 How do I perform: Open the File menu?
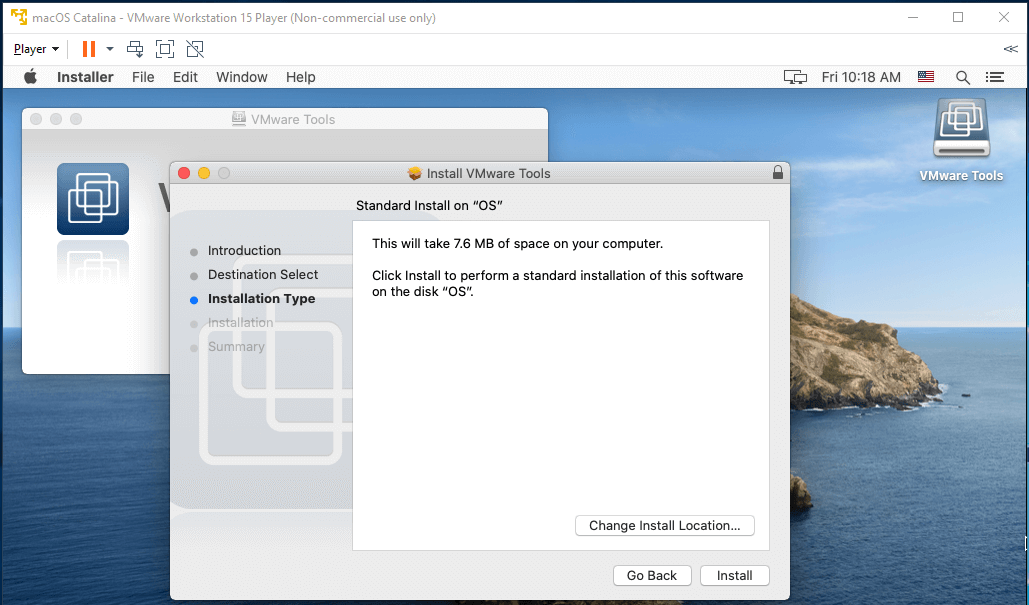point(143,77)
